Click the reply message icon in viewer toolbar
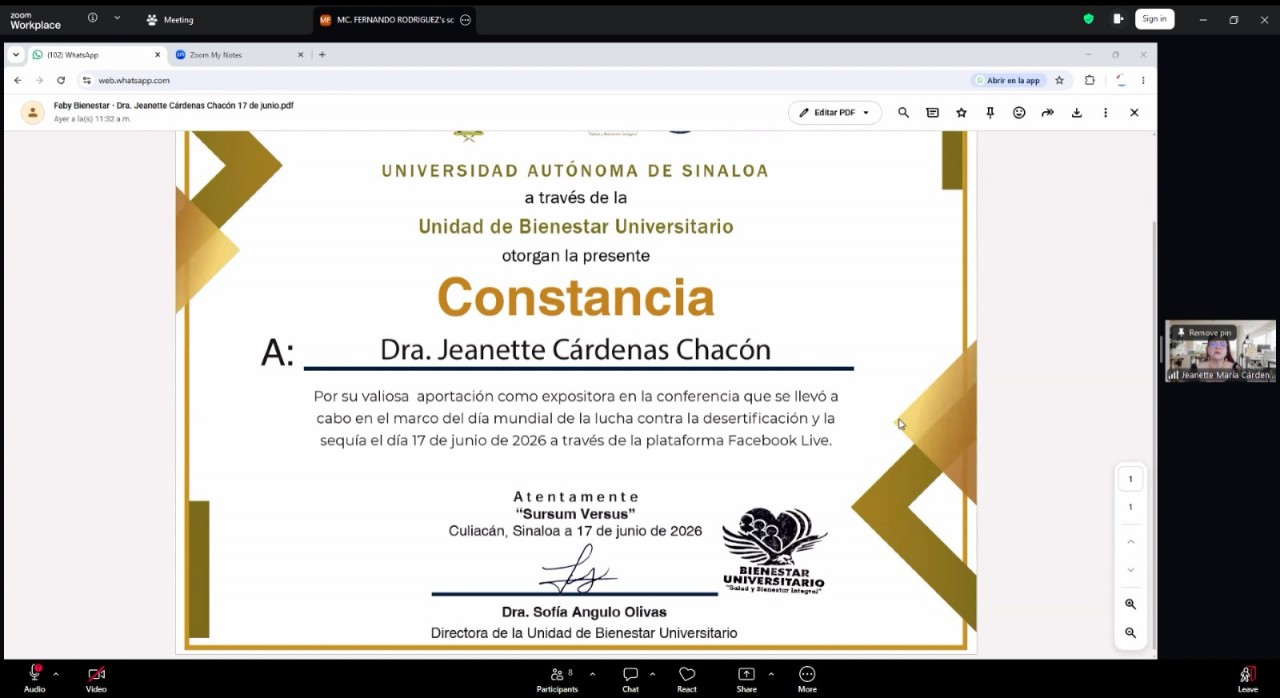The width and height of the screenshot is (1280, 698). [932, 113]
